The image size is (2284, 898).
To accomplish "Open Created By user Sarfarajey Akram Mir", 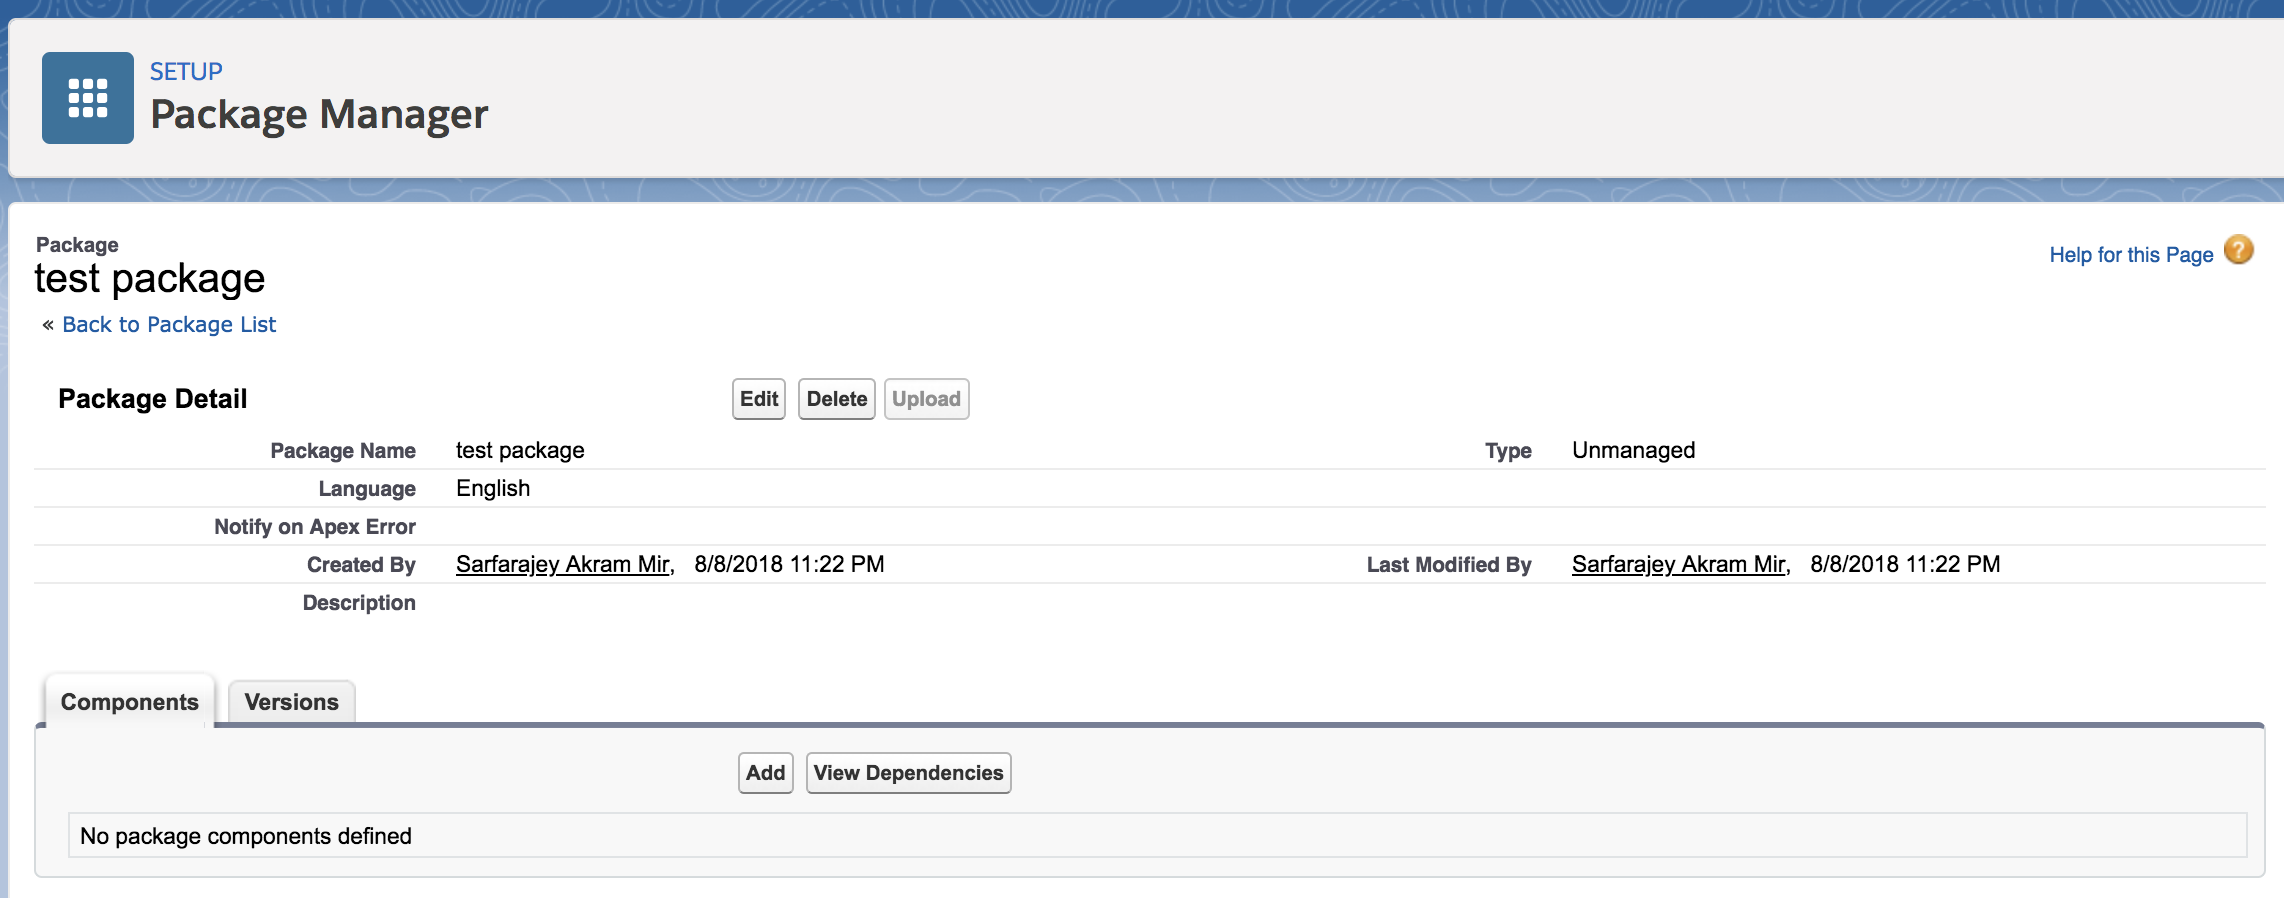I will 563,564.
